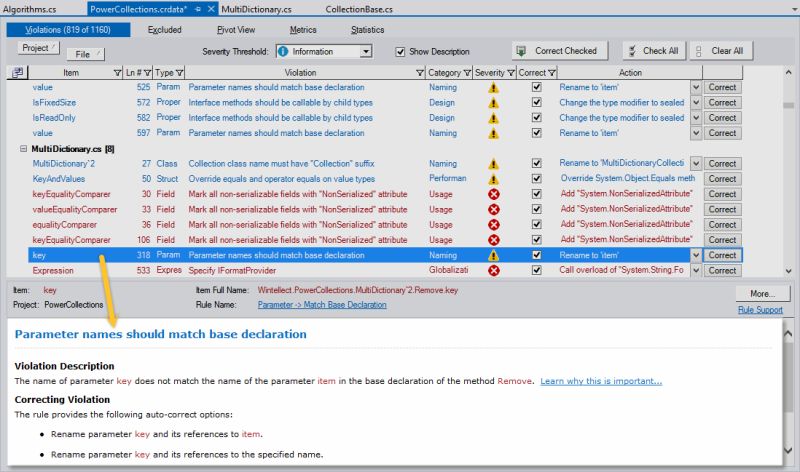
Task: Click error icon on Expression row
Action: point(493,271)
